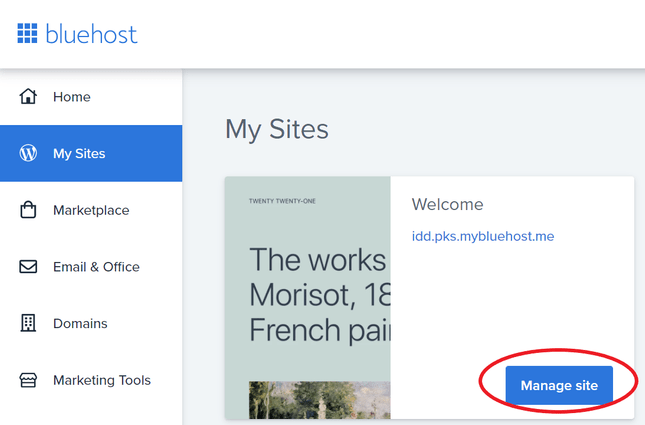Select My Sites label in the sidebar
Viewport: 645px width, 425px height.
79,154
